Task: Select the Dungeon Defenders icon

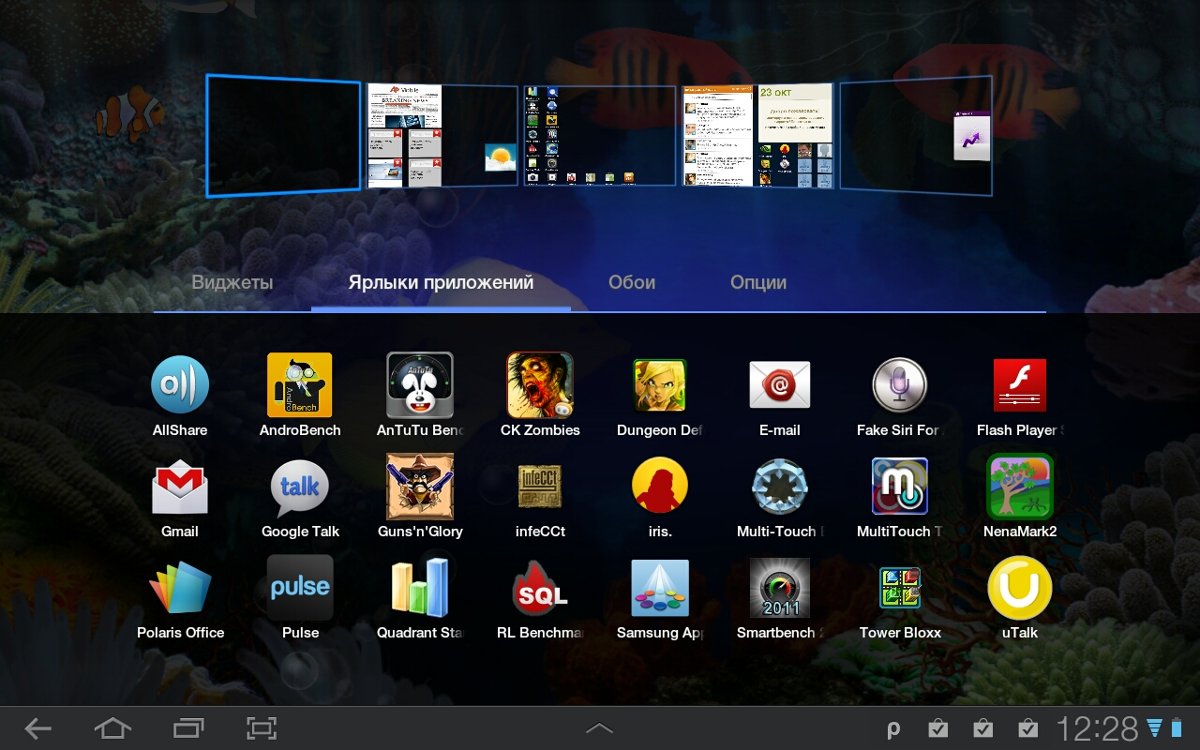Action: 660,385
